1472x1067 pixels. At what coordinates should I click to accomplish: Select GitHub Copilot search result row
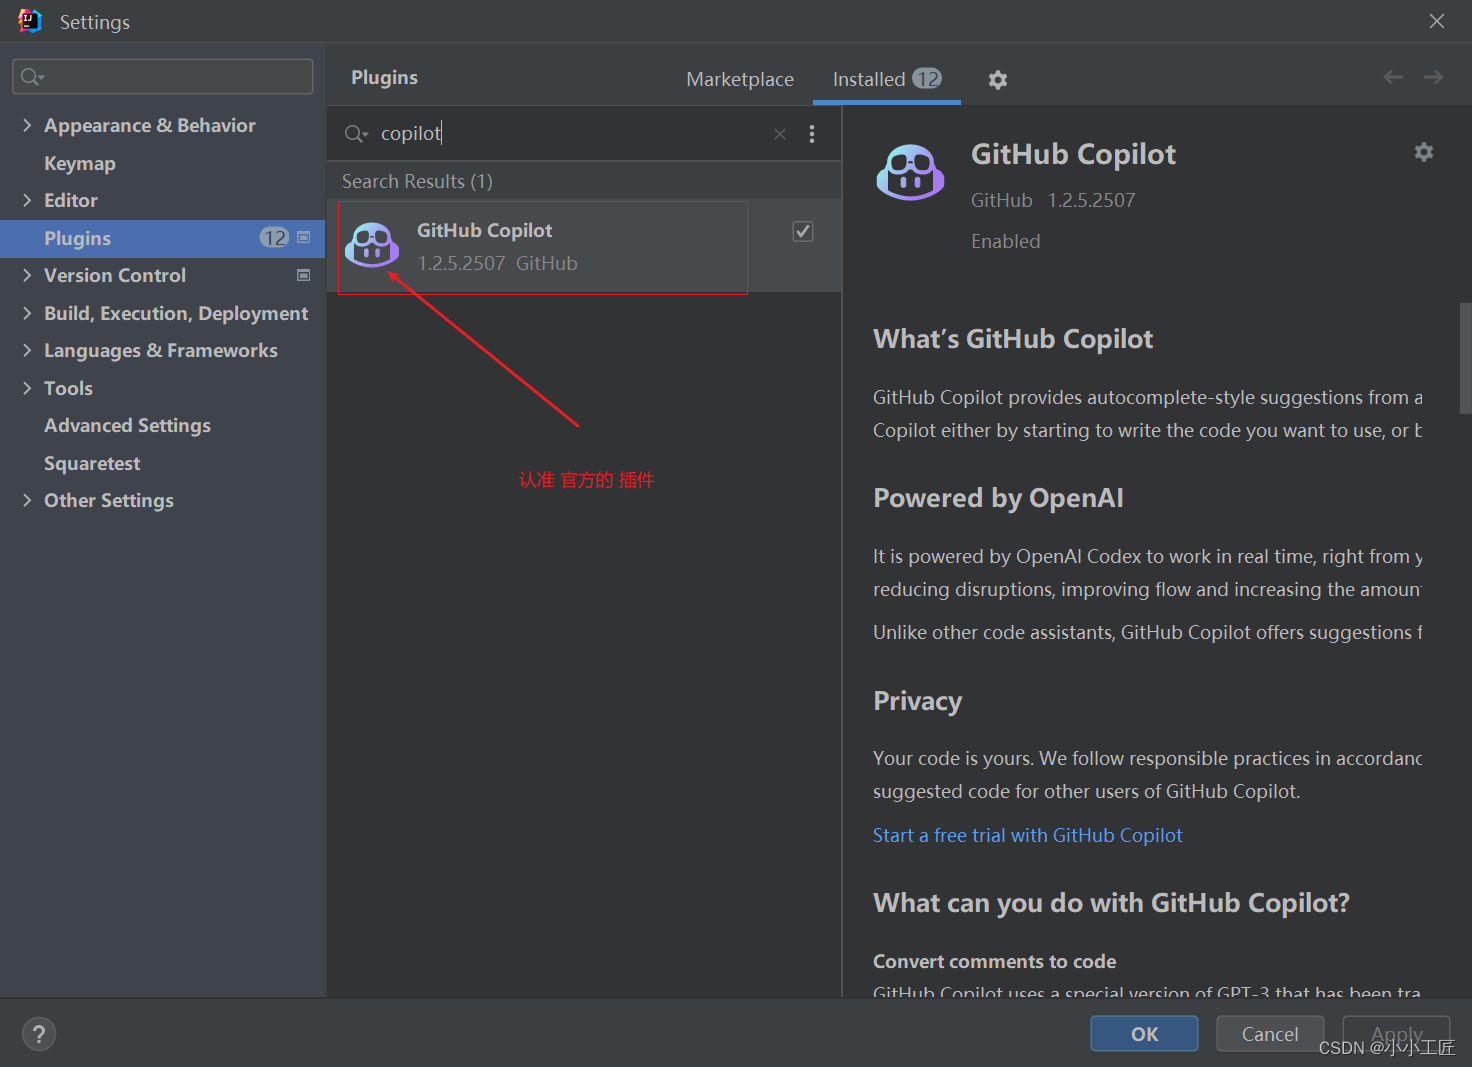coord(584,246)
